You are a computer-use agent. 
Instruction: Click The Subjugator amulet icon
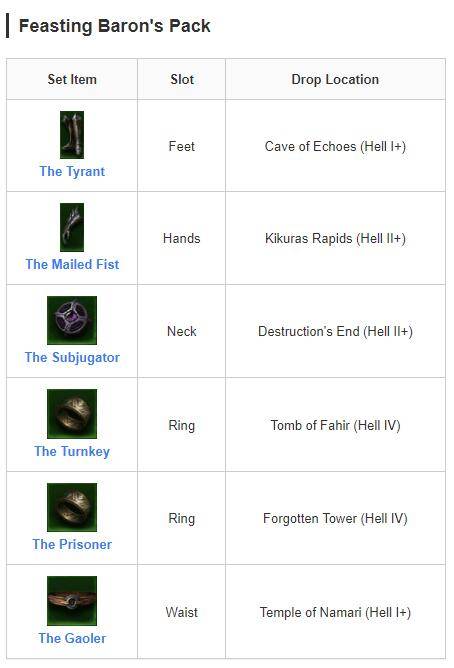[72, 320]
